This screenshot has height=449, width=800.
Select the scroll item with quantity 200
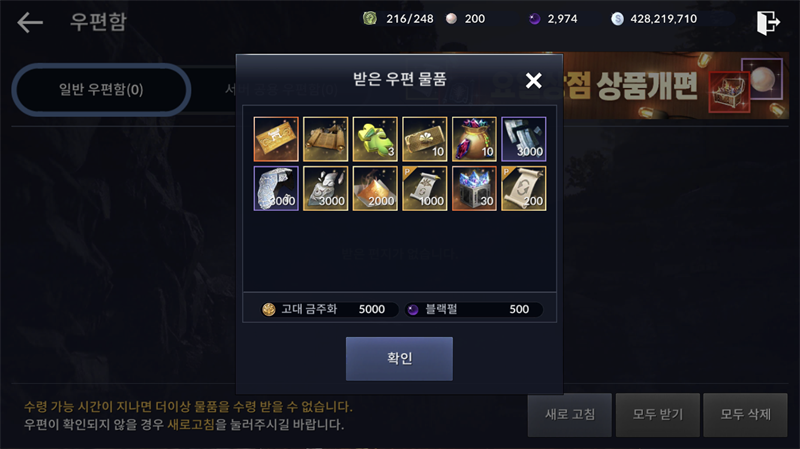pyautogui.click(x=523, y=188)
